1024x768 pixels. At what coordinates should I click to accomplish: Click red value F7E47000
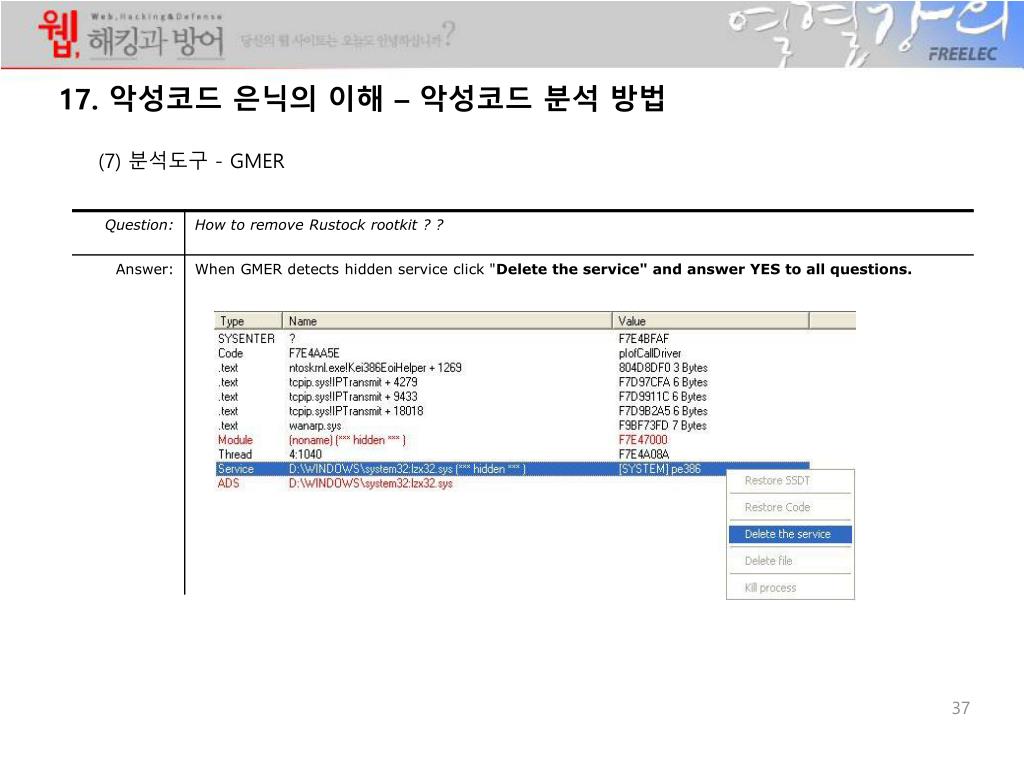[x=643, y=440]
